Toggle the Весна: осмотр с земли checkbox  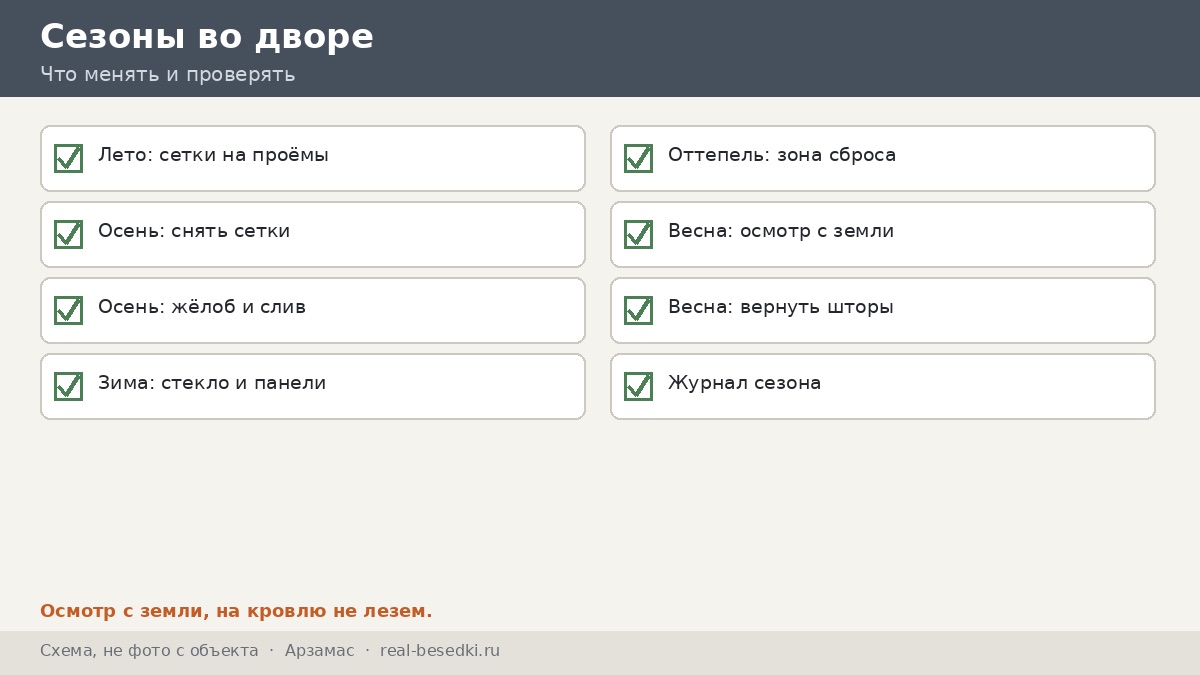pyautogui.click(x=638, y=234)
